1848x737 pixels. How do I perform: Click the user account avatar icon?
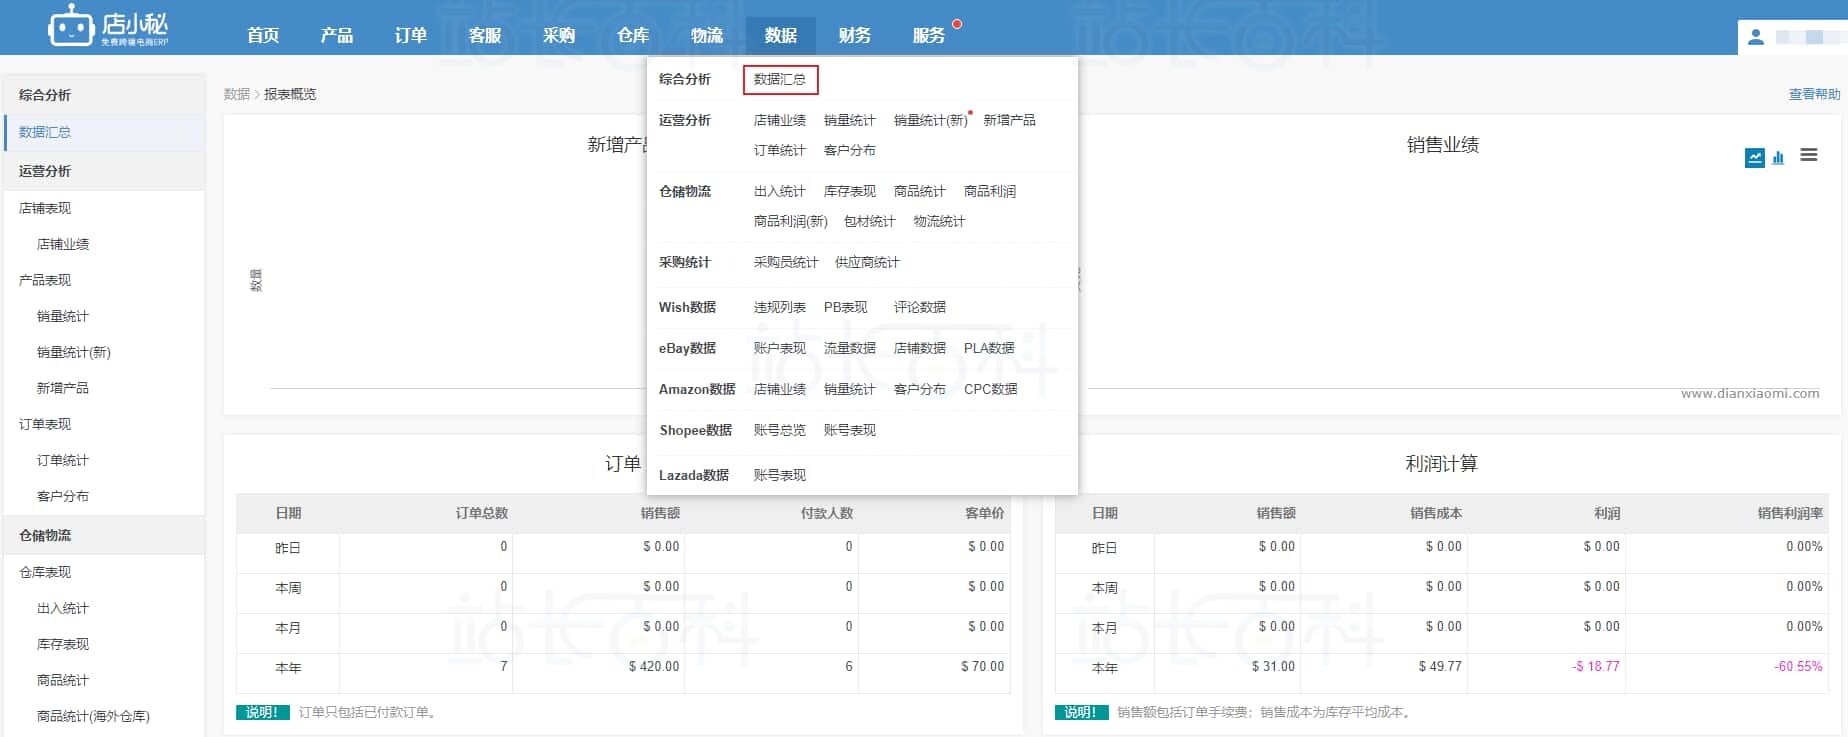pyautogui.click(x=1755, y=38)
